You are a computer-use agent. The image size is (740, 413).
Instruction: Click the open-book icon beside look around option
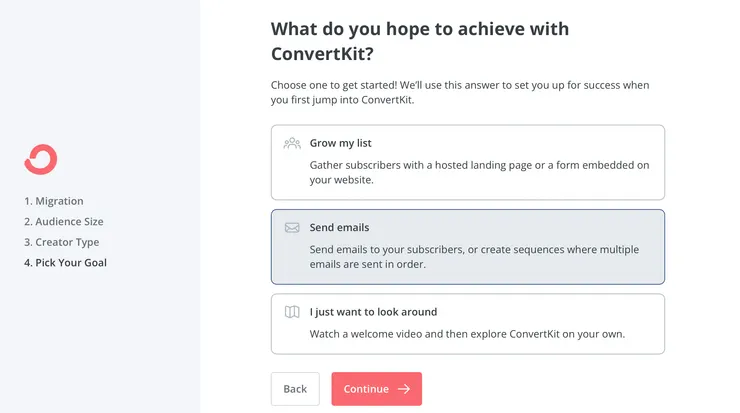292,311
